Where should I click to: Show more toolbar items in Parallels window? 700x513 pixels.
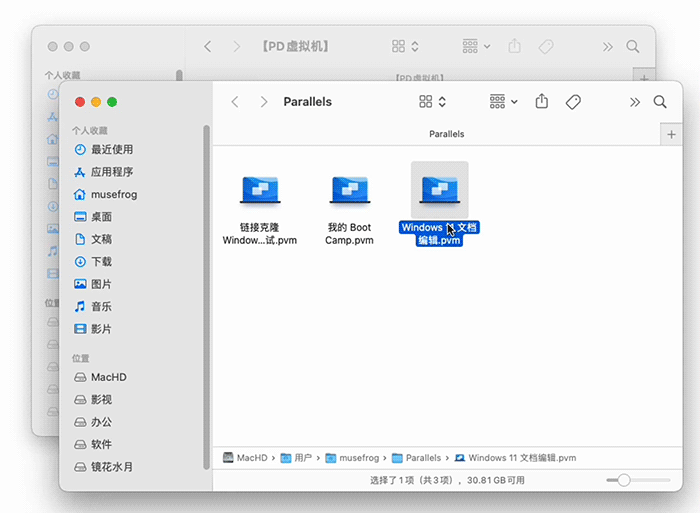[x=635, y=102]
